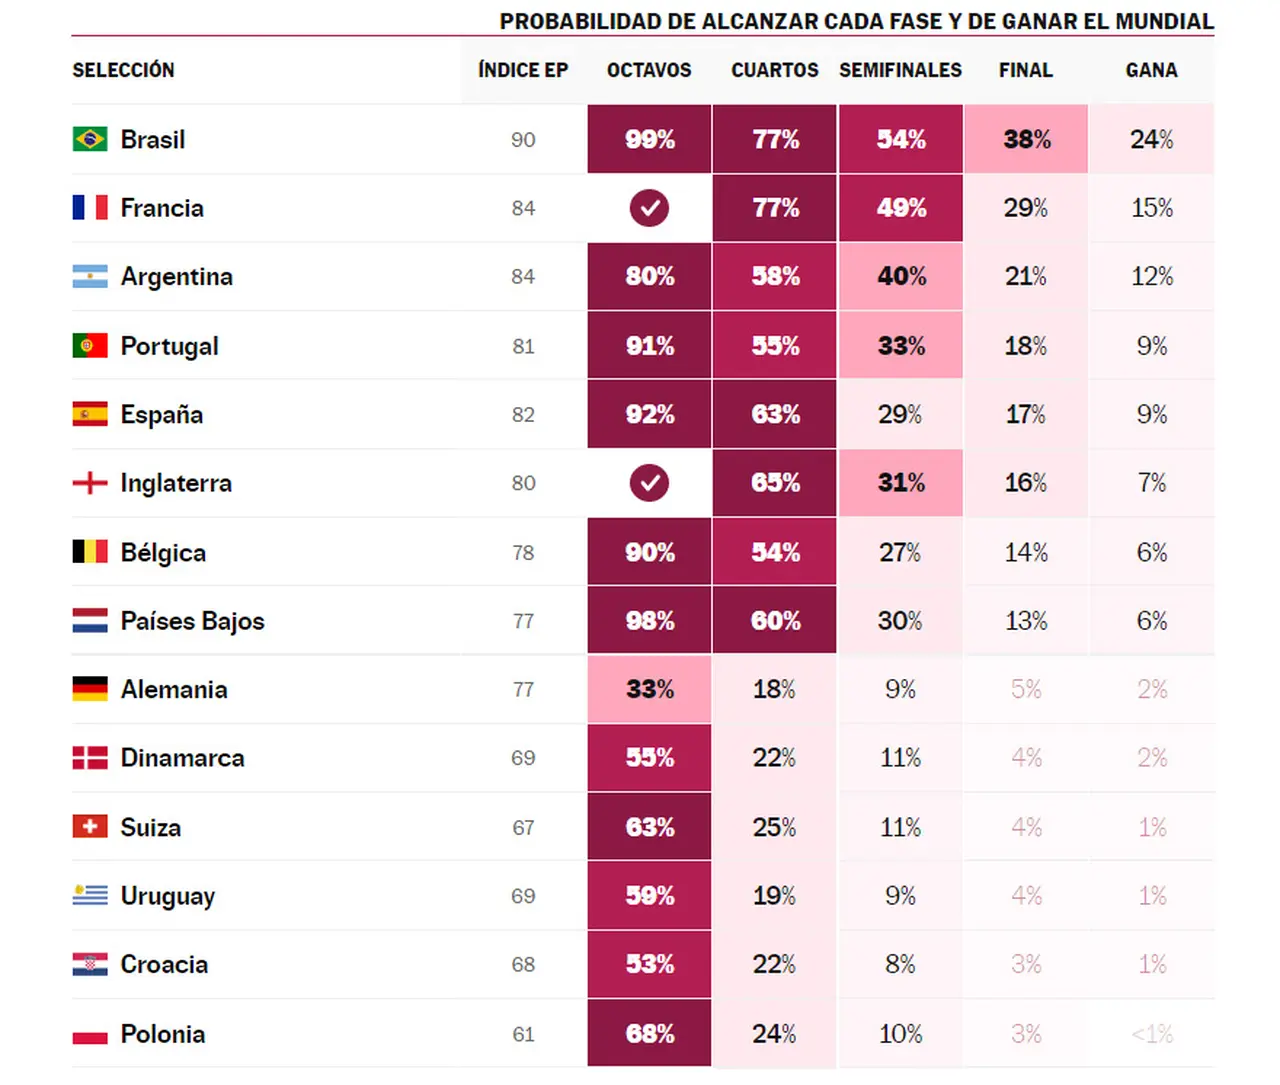
Task: Click Brasil's 99% octavos cell
Action: point(649,139)
